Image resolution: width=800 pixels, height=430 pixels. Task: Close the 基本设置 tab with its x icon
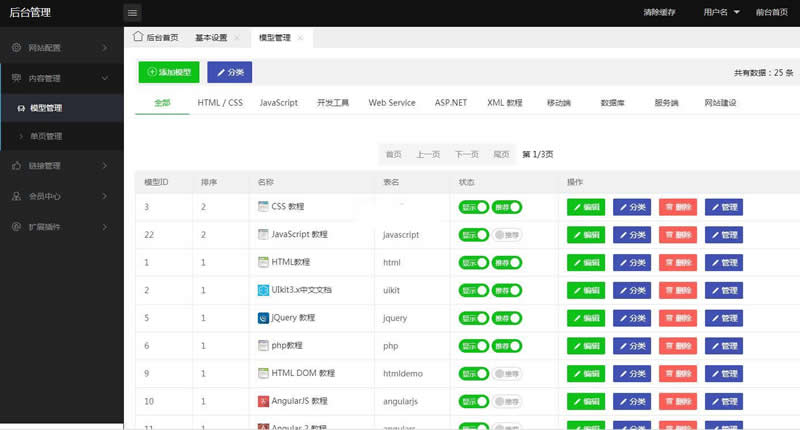click(x=237, y=38)
